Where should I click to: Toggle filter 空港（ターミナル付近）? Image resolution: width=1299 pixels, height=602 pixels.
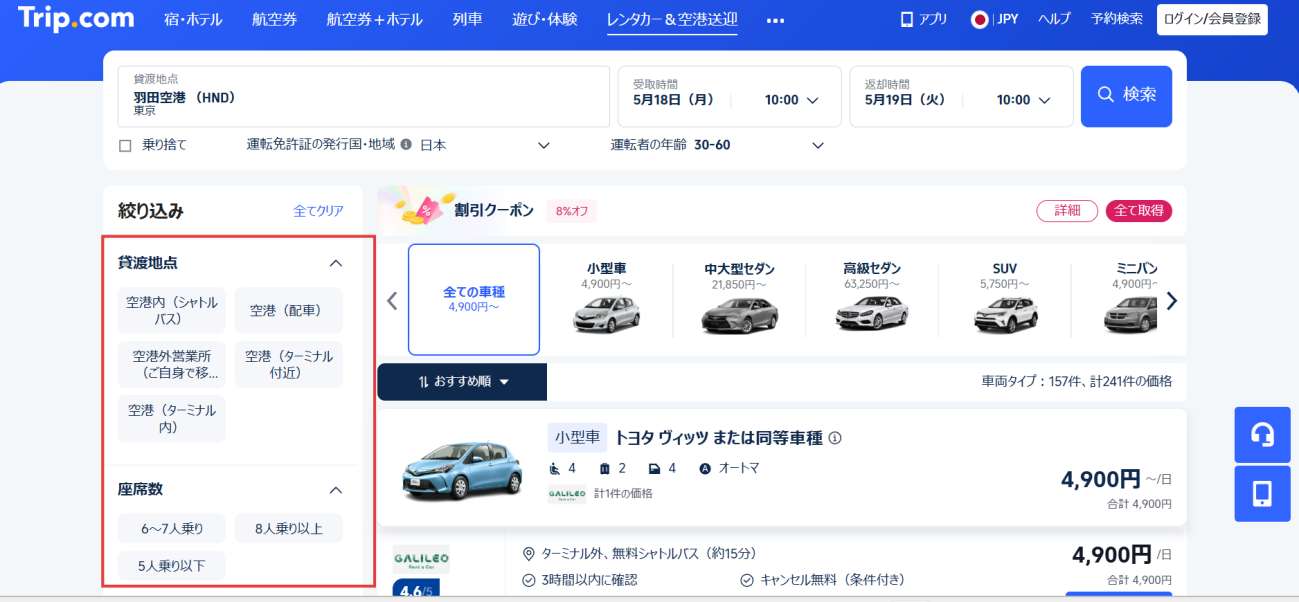[x=289, y=364]
